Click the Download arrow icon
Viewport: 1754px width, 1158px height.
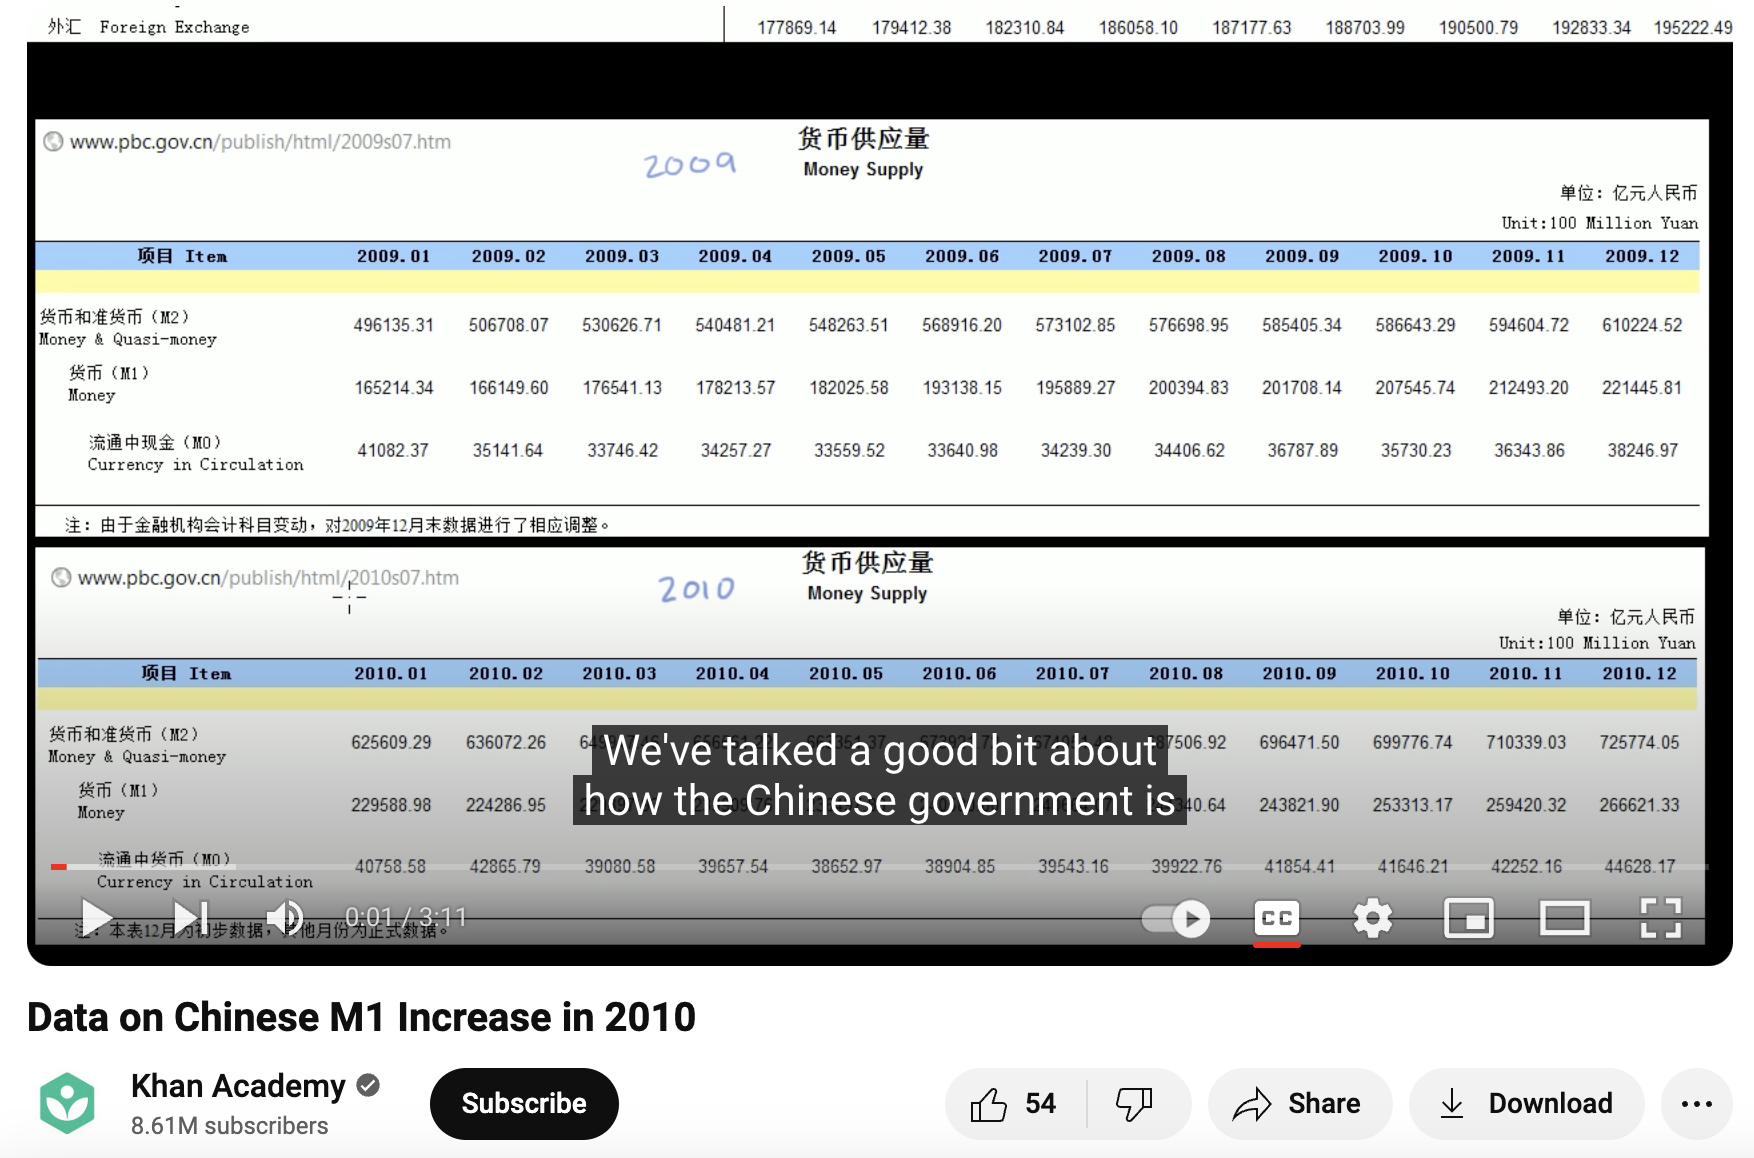click(x=1452, y=1103)
